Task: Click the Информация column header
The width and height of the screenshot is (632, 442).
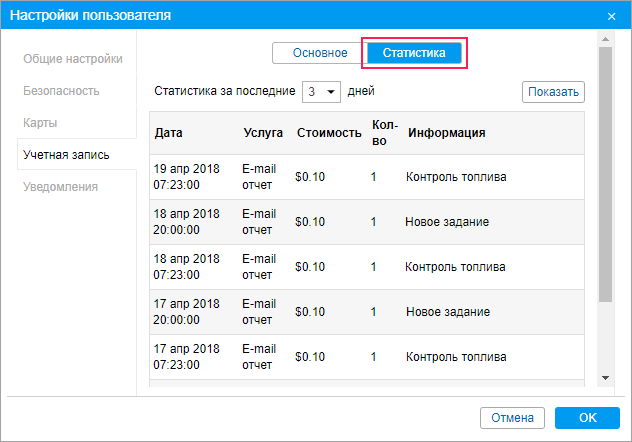Action: [x=447, y=133]
